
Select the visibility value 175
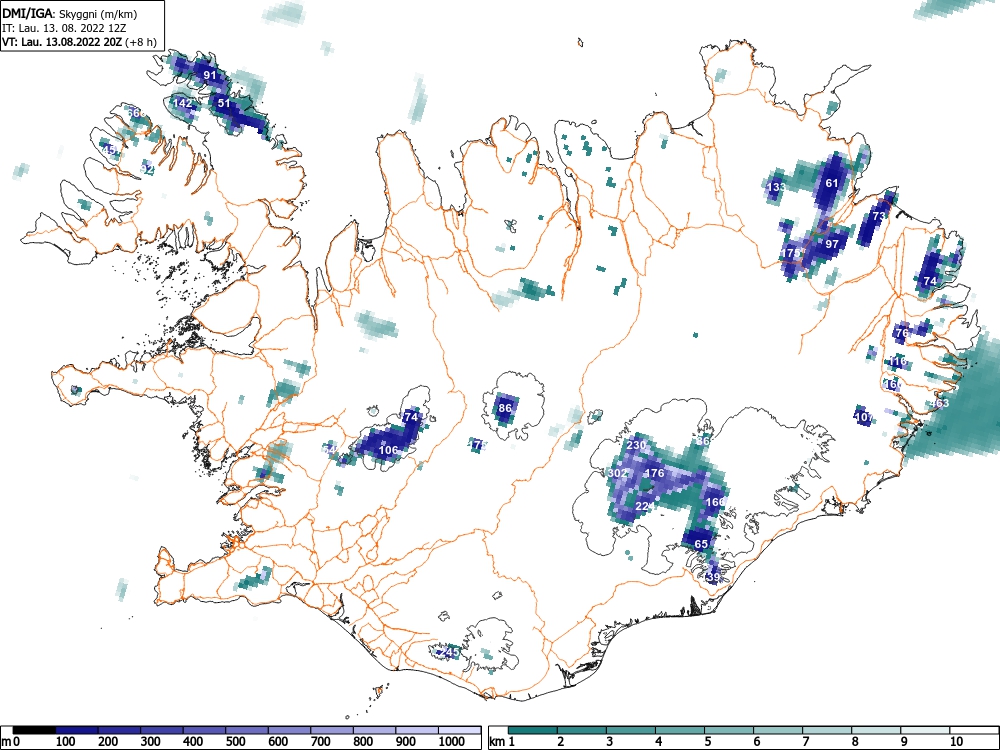click(x=790, y=253)
